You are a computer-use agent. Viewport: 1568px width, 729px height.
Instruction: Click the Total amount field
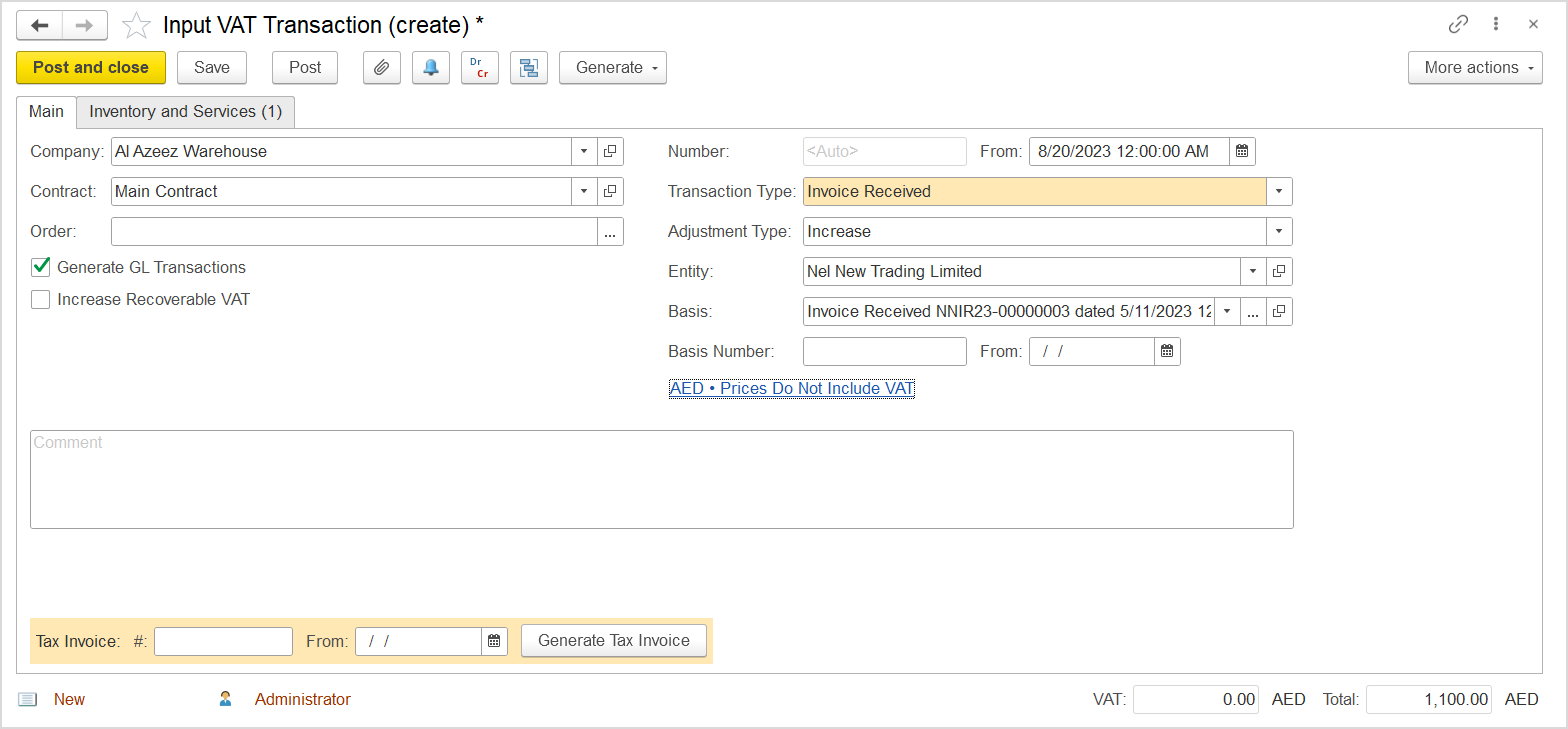[1429, 700]
